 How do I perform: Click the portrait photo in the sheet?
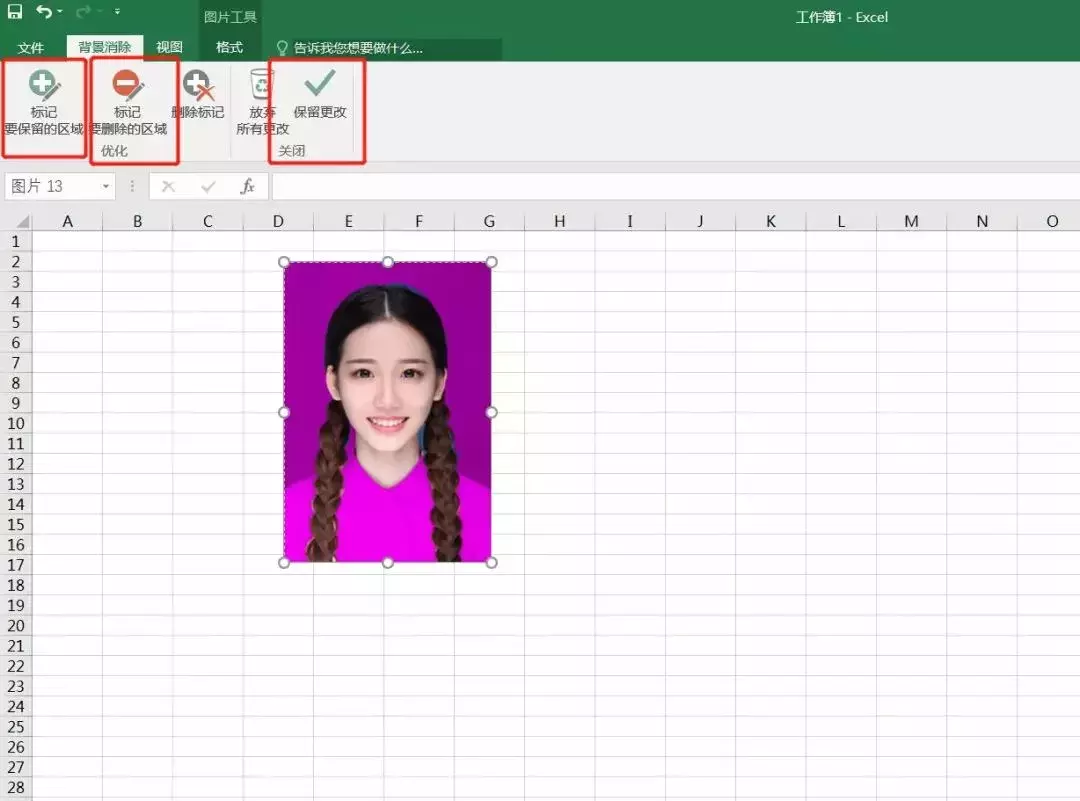point(388,413)
